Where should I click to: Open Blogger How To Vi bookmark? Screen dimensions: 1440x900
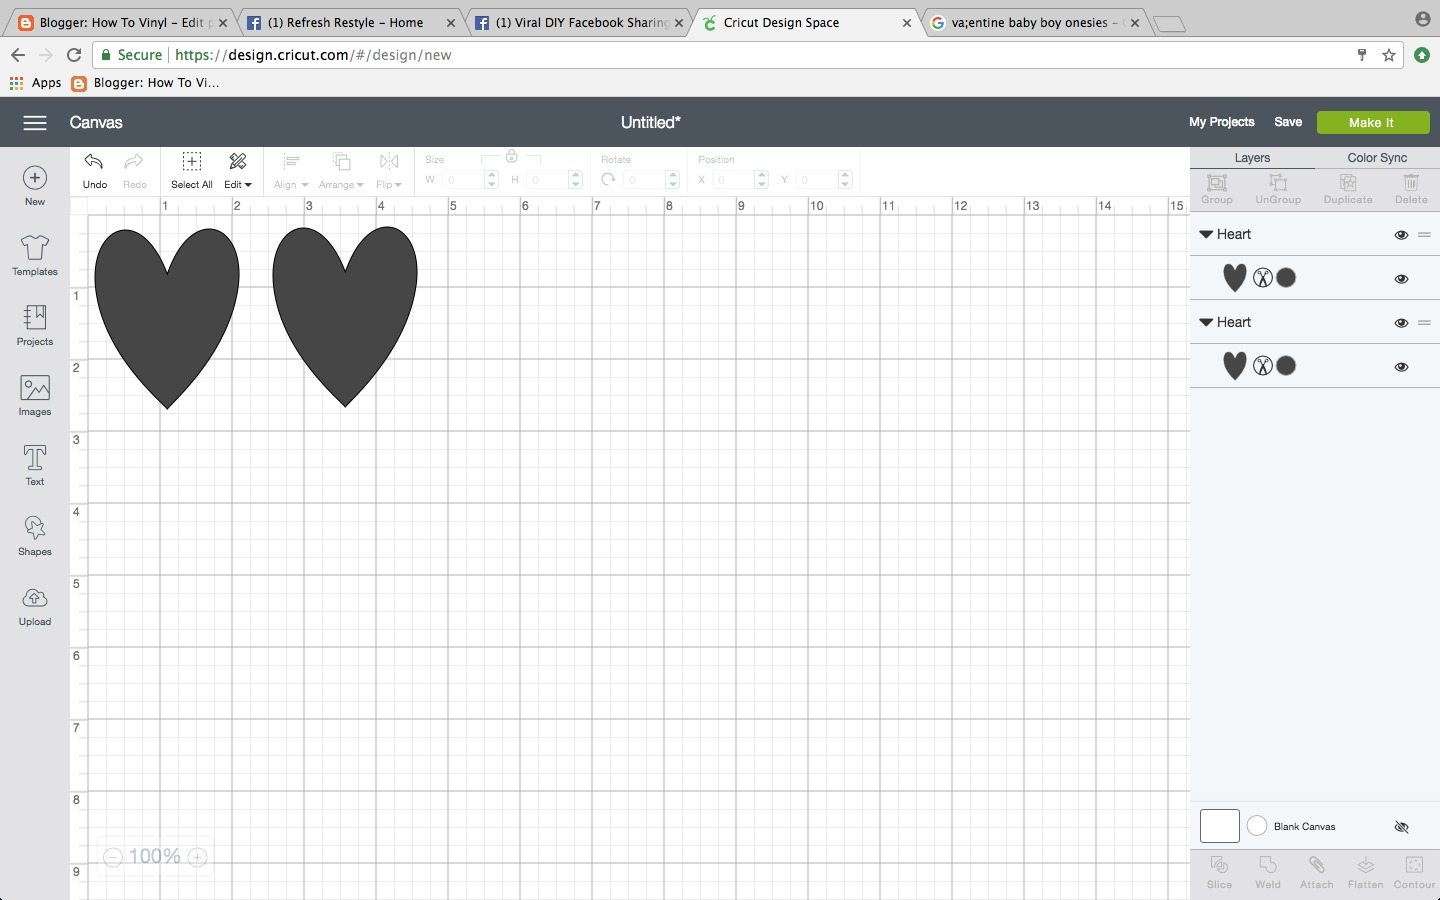pos(146,83)
